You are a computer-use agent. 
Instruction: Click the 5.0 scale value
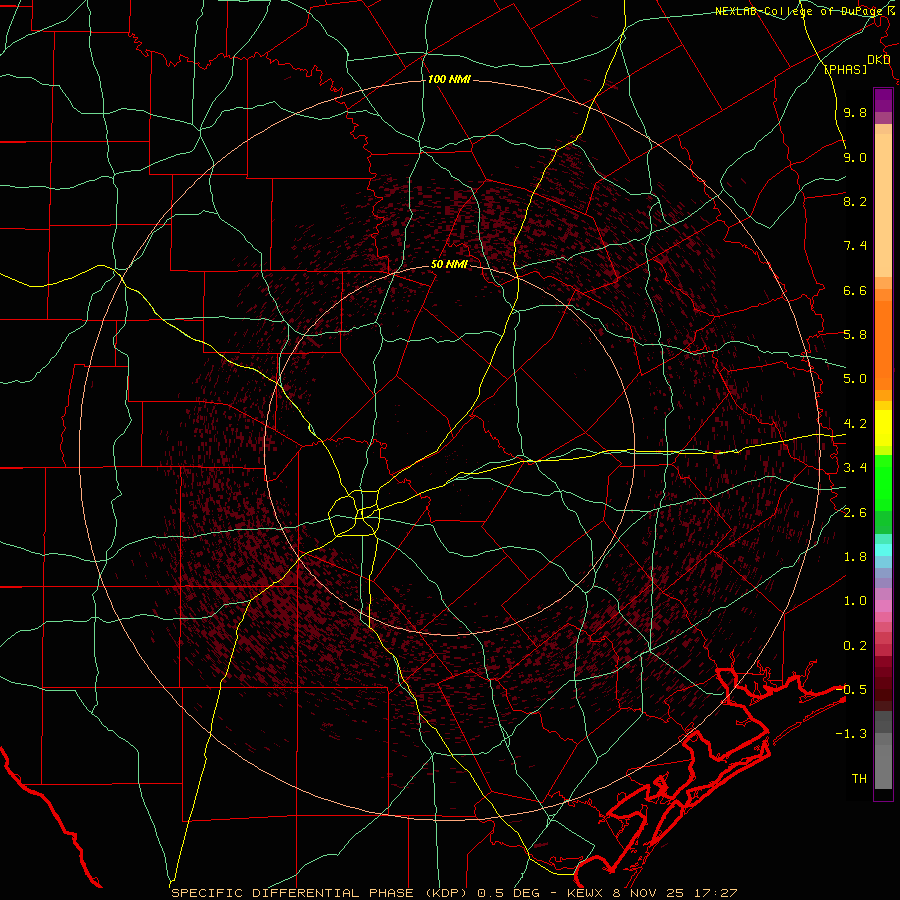(x=855, y=379)
